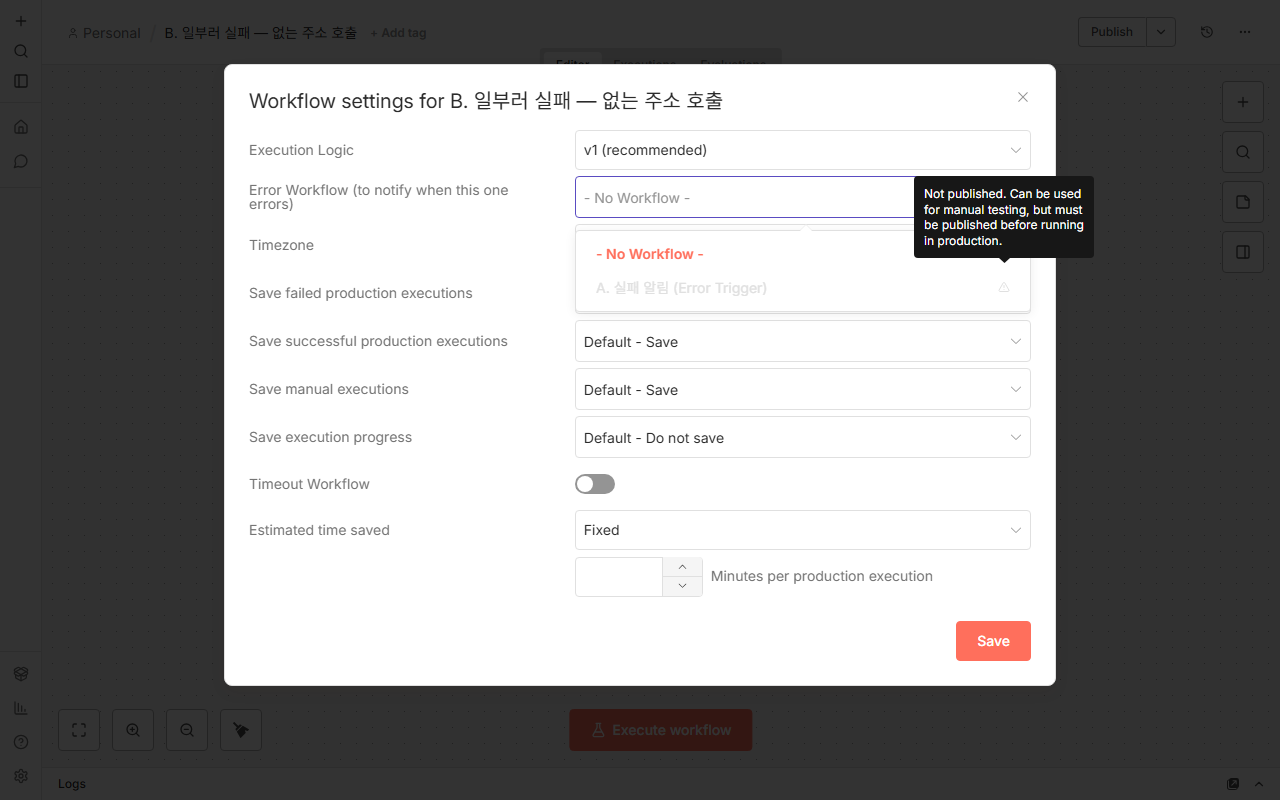The width and height of the screenshot is (1280, 800).
Task: Open workflow history clock icon
Action: (1207, 32)
